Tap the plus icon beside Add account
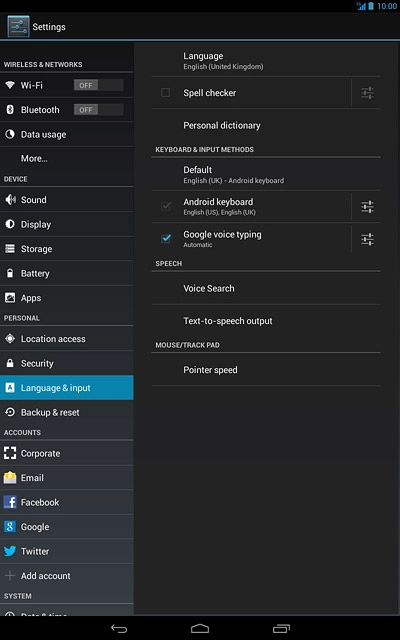This screenshot has width=400, height=640. [x=10, y=576]
